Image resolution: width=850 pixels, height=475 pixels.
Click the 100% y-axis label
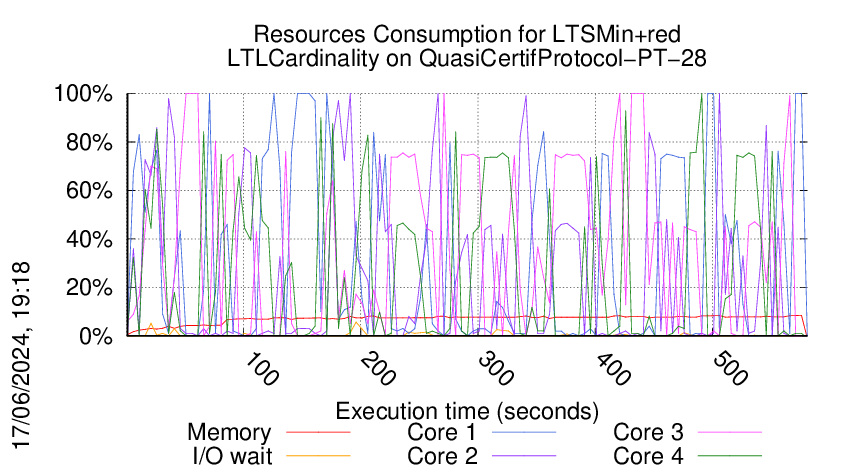[83, 94]
